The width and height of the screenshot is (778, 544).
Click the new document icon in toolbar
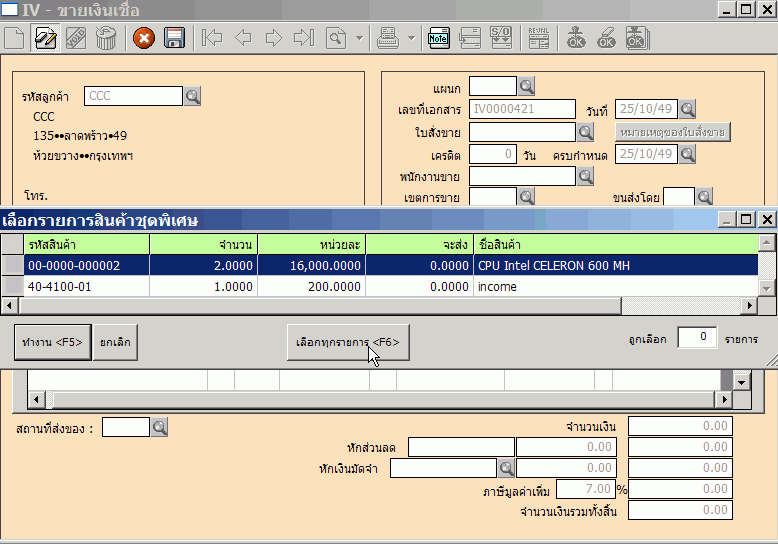click(14, 39)
